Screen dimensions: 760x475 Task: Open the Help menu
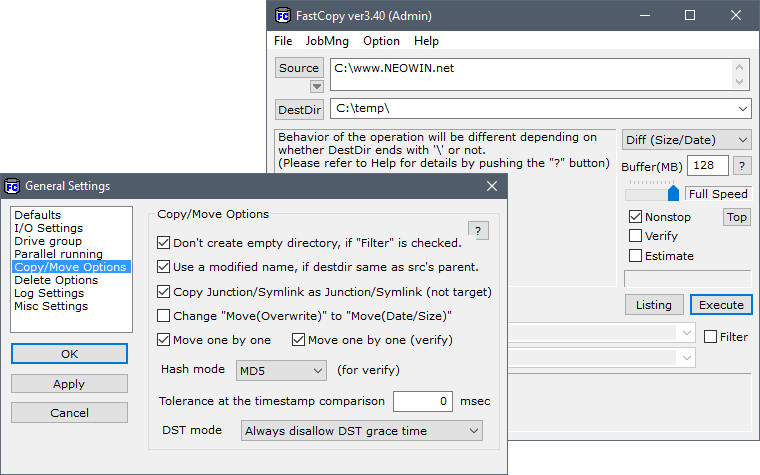click(426, 41)
